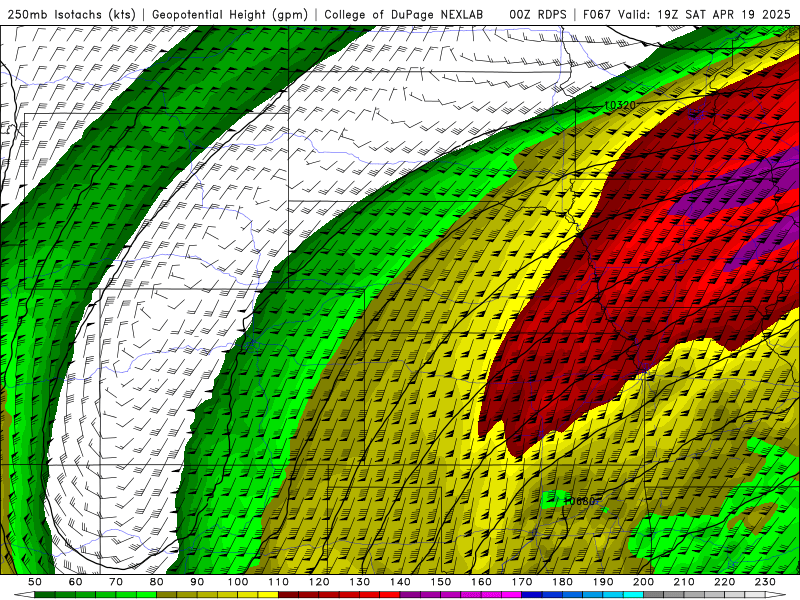Click the legend value 210
This screenshot has height=600, width=800.
pos(684,582)
